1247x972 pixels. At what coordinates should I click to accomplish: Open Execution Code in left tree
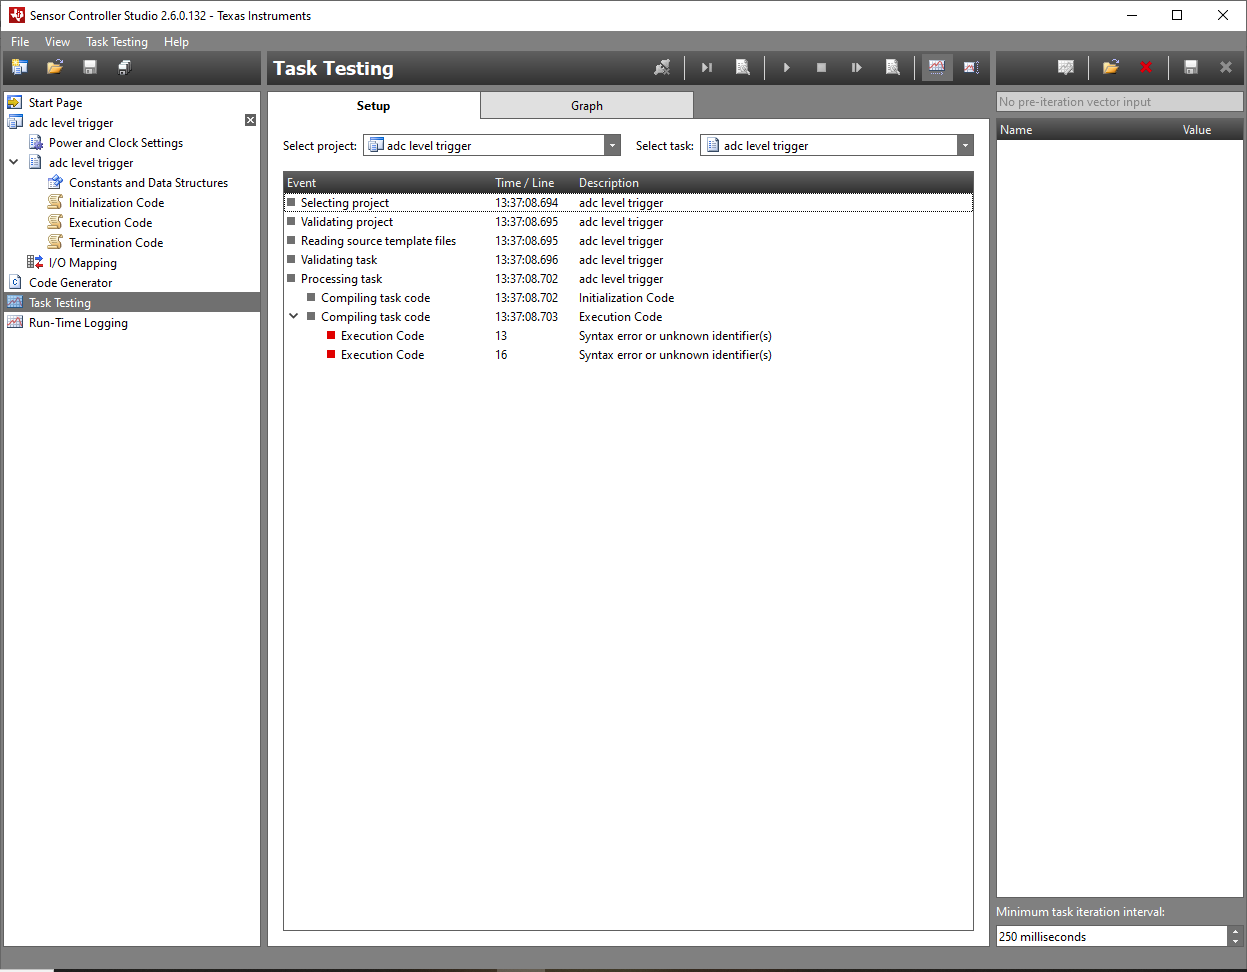point(110,222)
